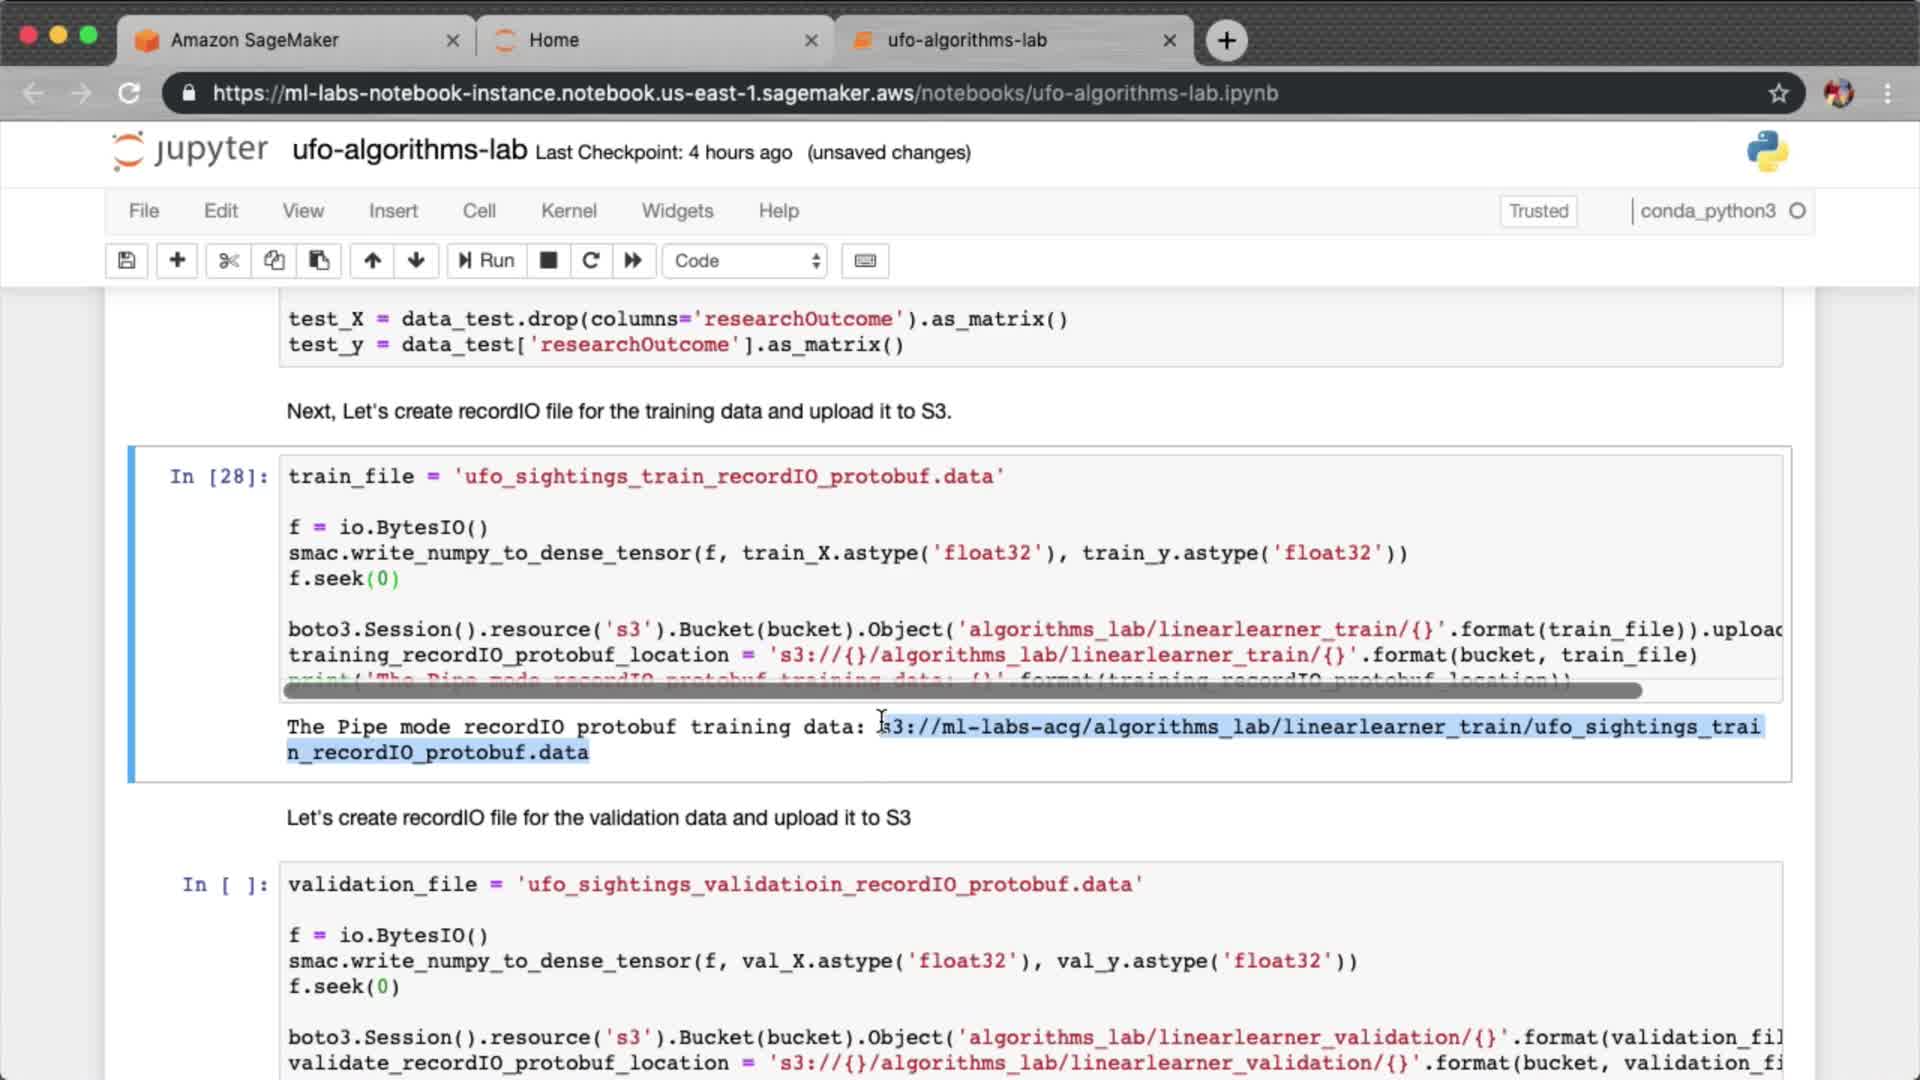Click the cell's horizontal scrollbar
1920x1080 pixels.
(962, 690)
